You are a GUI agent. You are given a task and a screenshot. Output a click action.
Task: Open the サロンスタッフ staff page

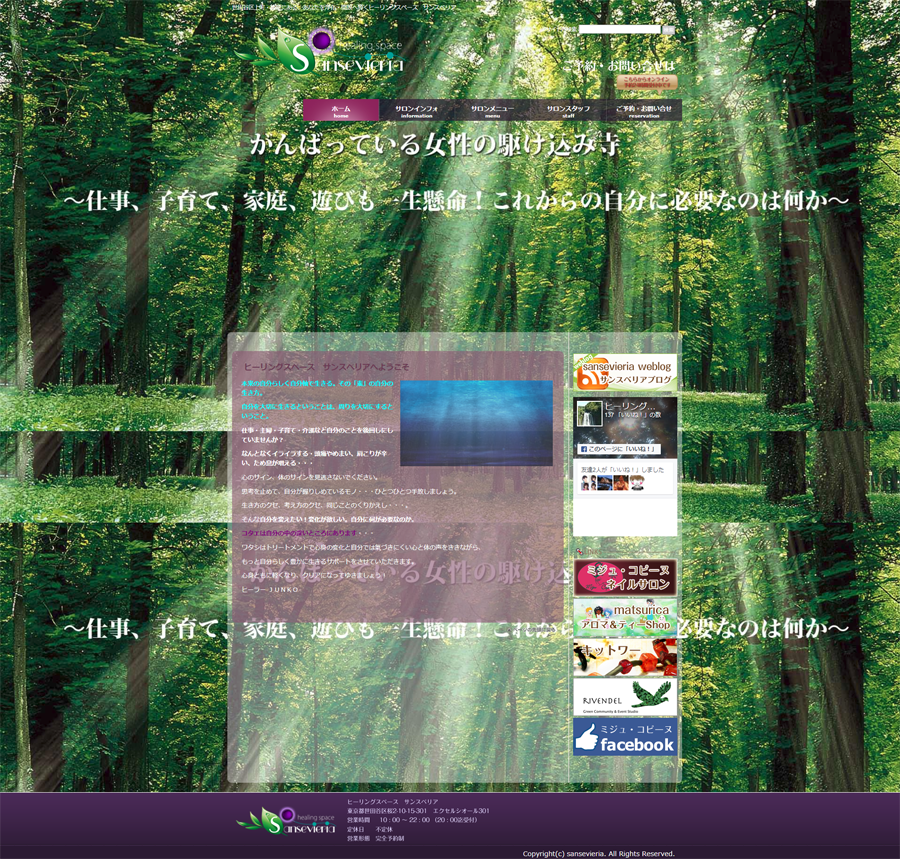(x=568, y=110)
